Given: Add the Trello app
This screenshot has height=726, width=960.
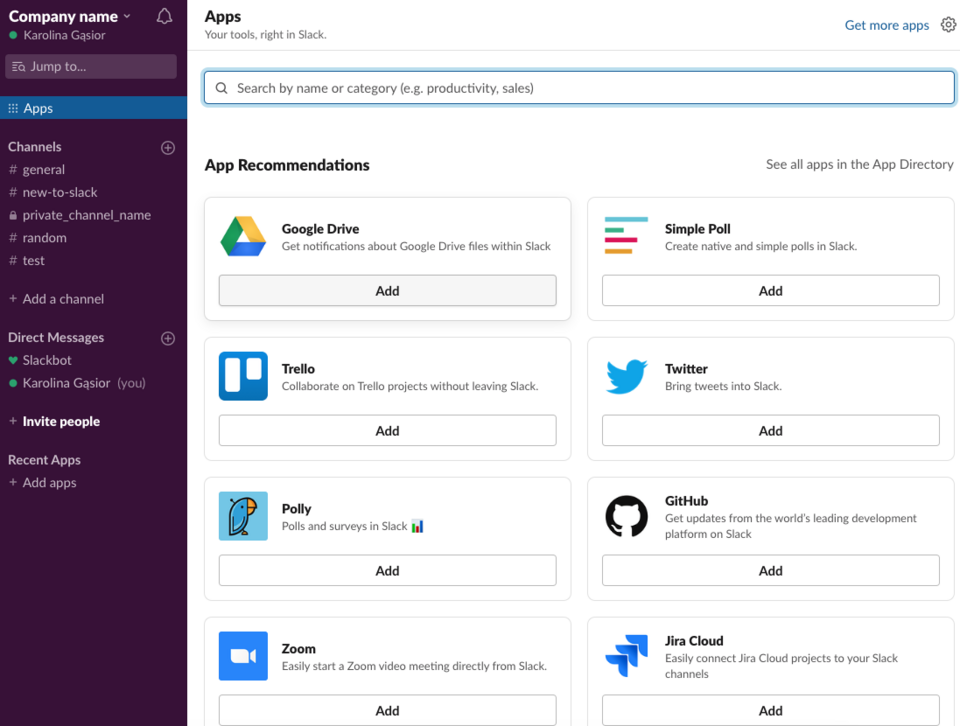Looking at the screenshot, I should 388,431.
